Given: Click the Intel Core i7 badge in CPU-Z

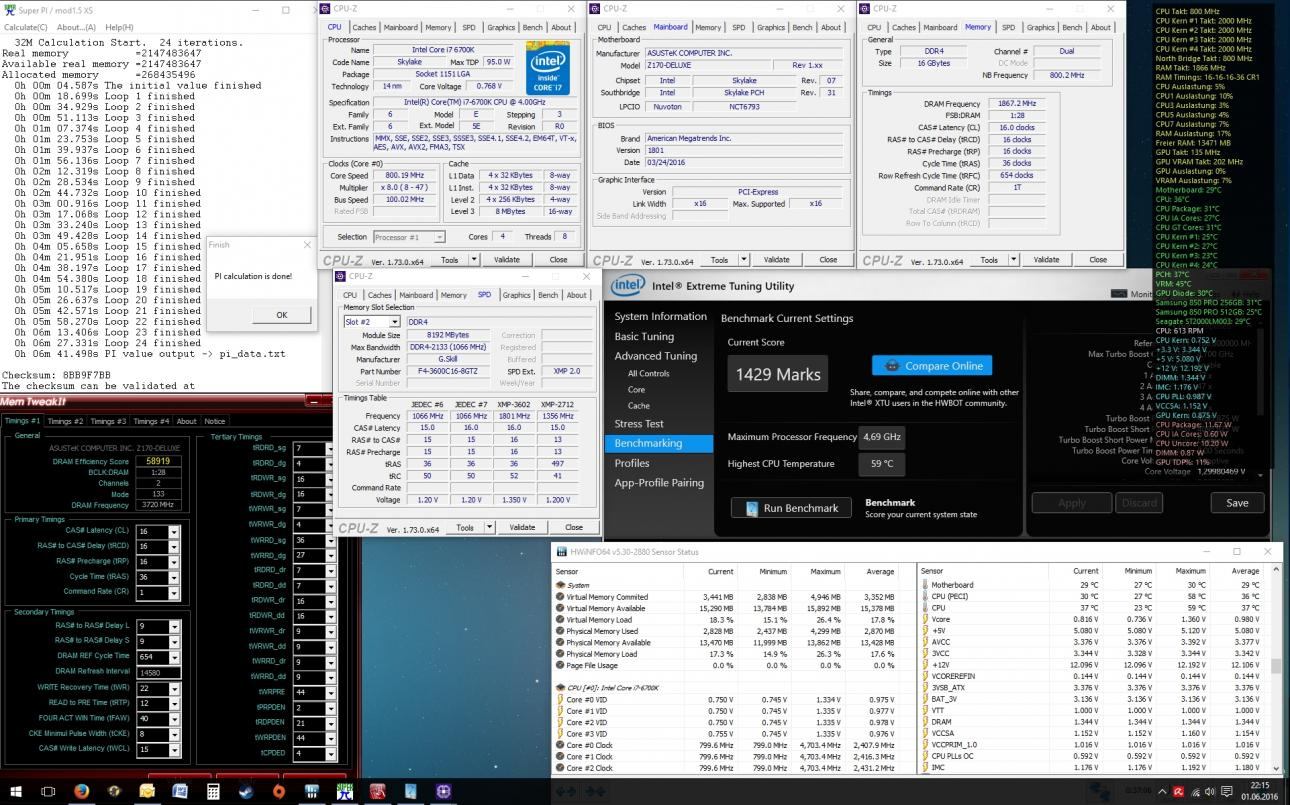Looking at the screenshot, I should 546,68.
